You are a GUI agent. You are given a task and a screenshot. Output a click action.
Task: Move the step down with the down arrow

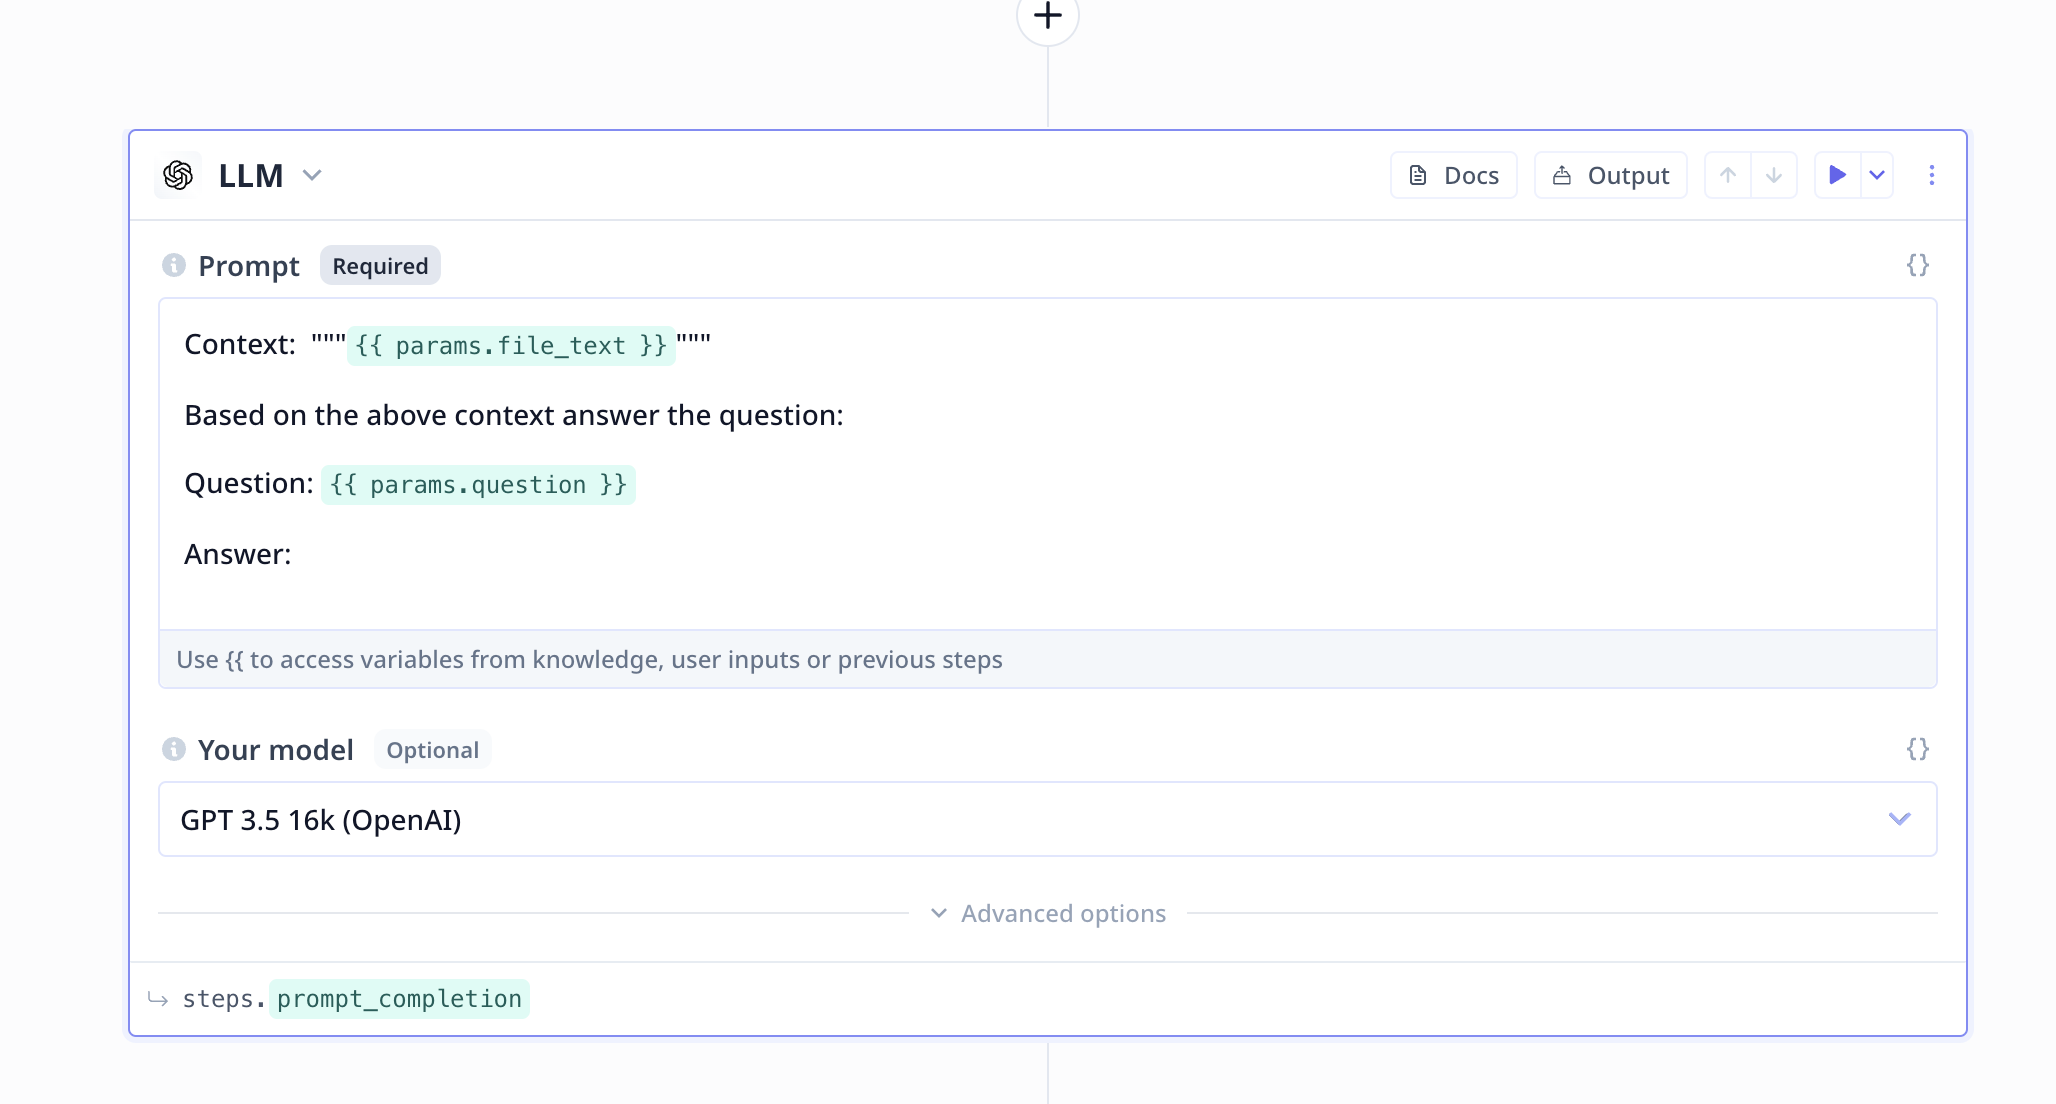tap(1773, 175)
